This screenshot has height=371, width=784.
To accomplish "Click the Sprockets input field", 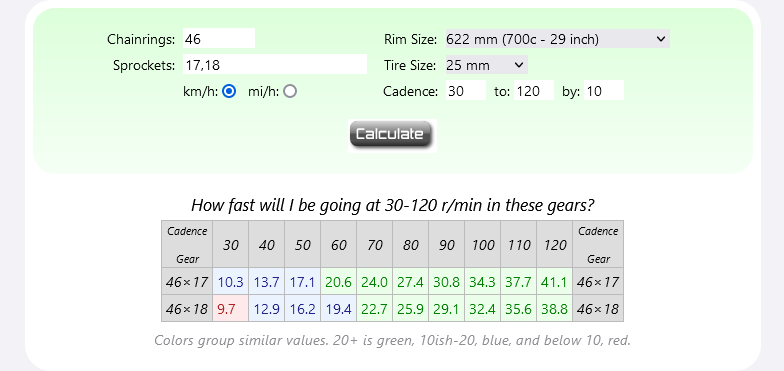I will 275,64.
